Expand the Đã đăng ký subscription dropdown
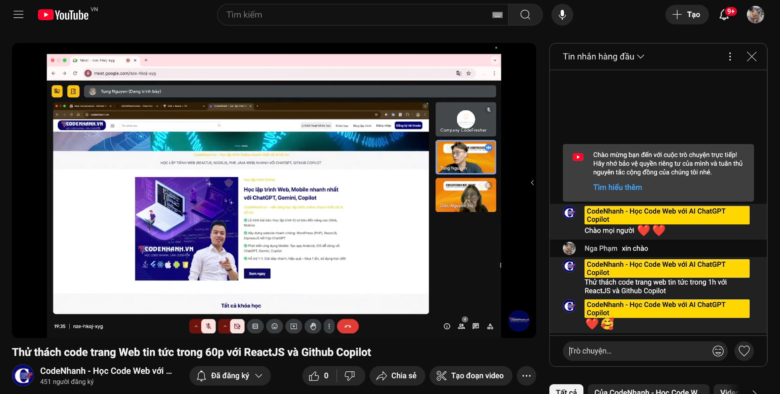780x394 pixels. click(230, 376)
